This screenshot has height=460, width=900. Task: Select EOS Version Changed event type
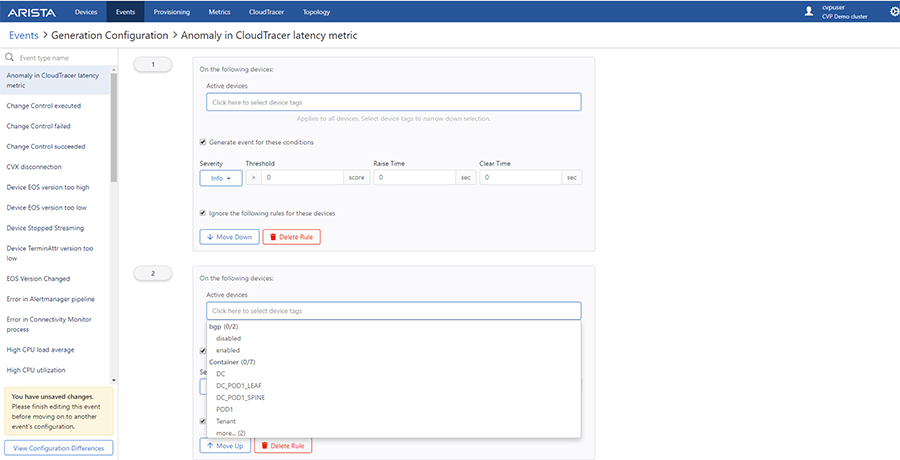[55, 279]
